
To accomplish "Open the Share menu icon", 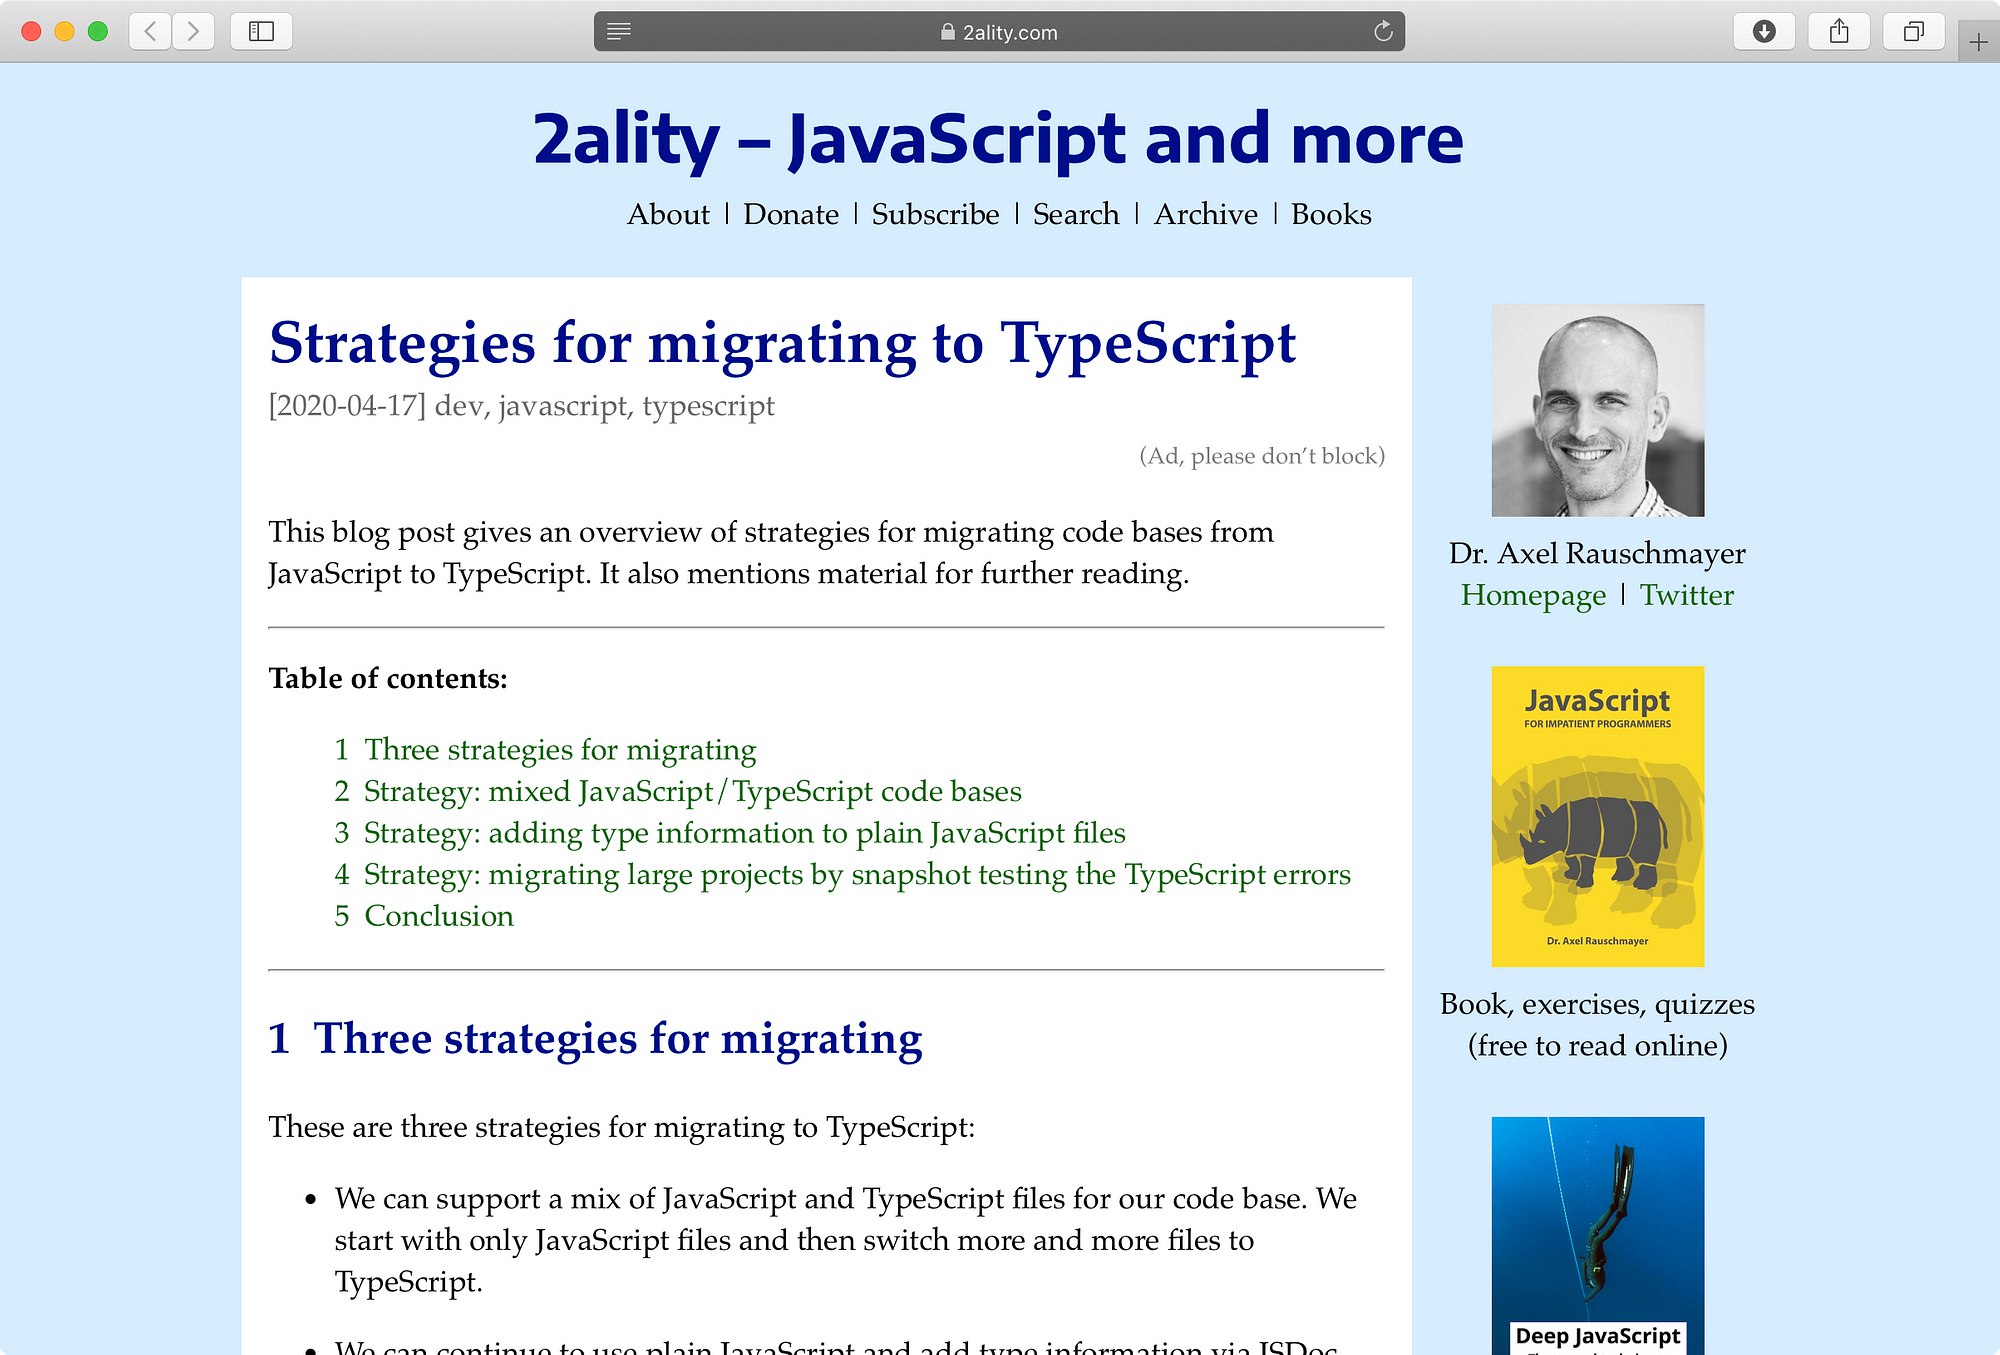I will 1839,32.
